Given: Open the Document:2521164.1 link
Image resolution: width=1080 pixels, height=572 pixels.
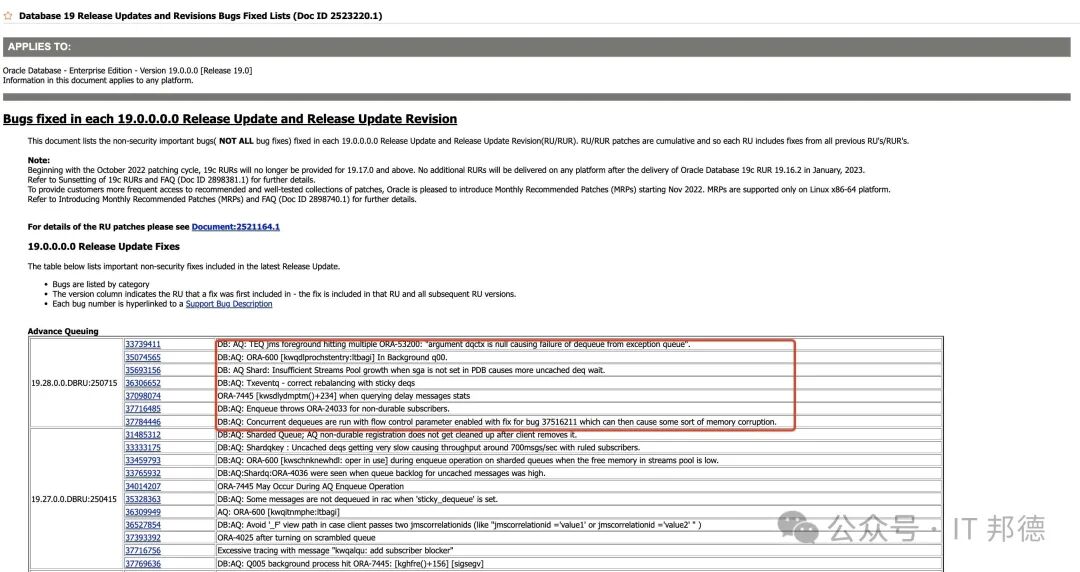Looking at the screenshot, I should (x=236, y=227).
